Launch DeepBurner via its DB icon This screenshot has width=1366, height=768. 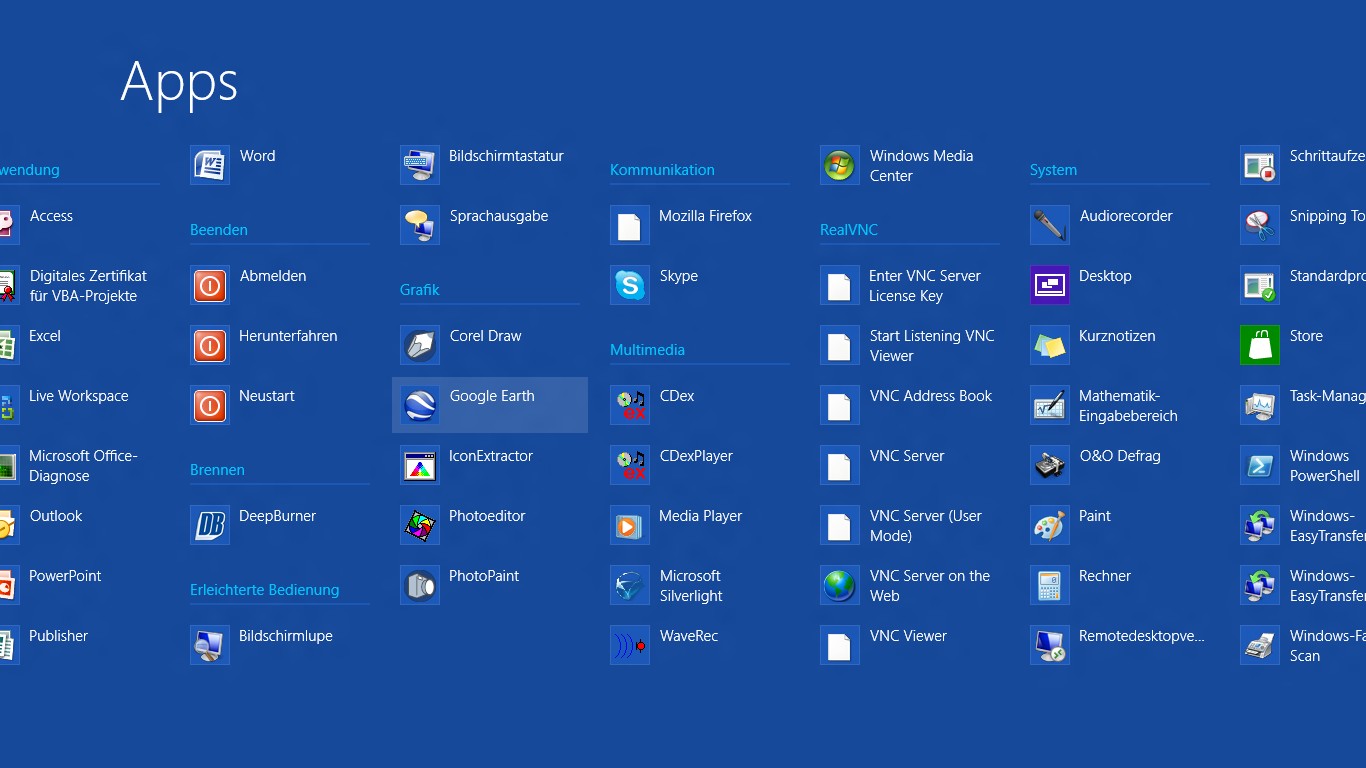210,525
